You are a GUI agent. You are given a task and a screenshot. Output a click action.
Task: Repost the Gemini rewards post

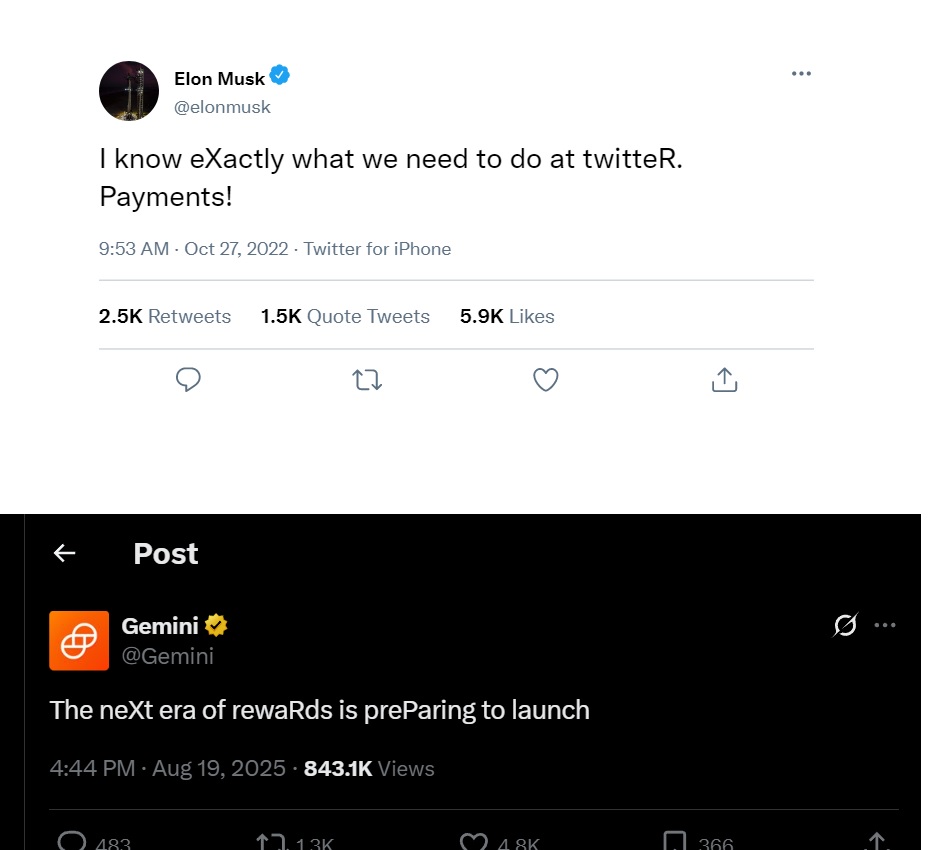[271, 842]
